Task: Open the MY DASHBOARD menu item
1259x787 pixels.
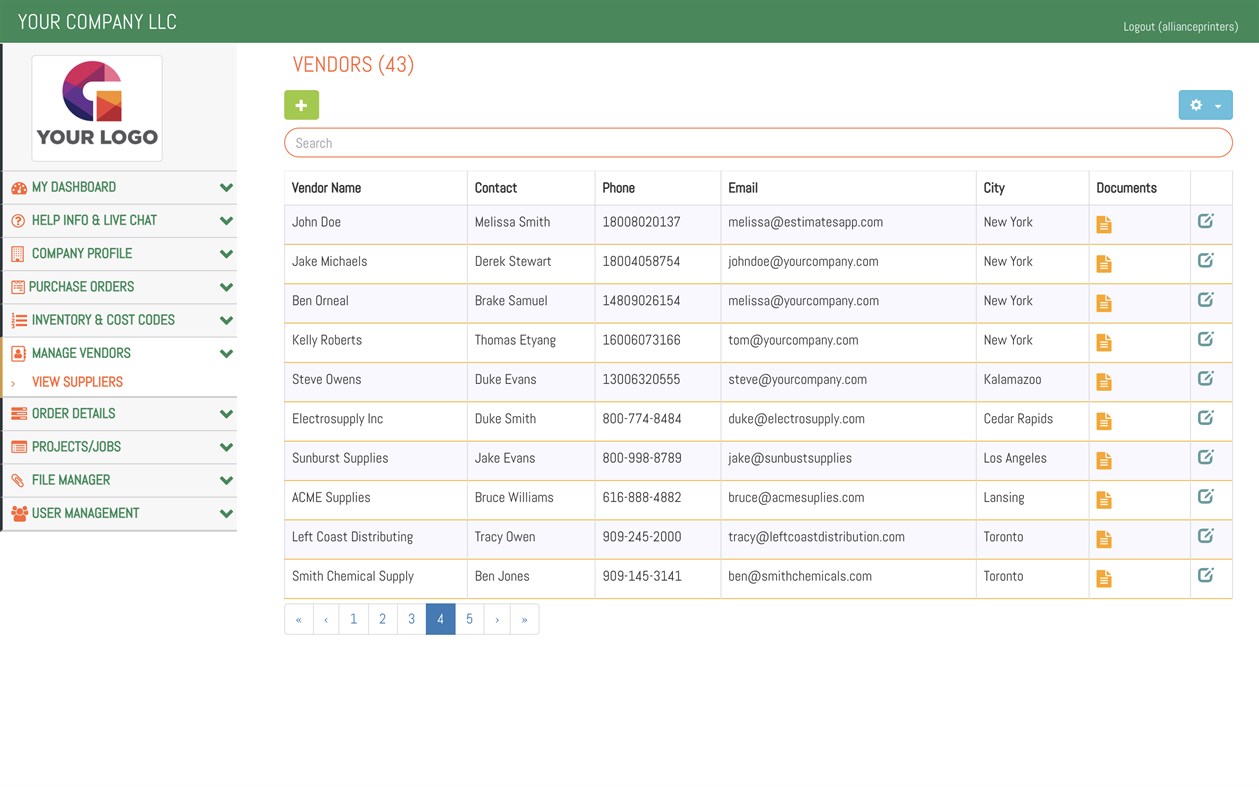Action: click(x=120, y=187)
